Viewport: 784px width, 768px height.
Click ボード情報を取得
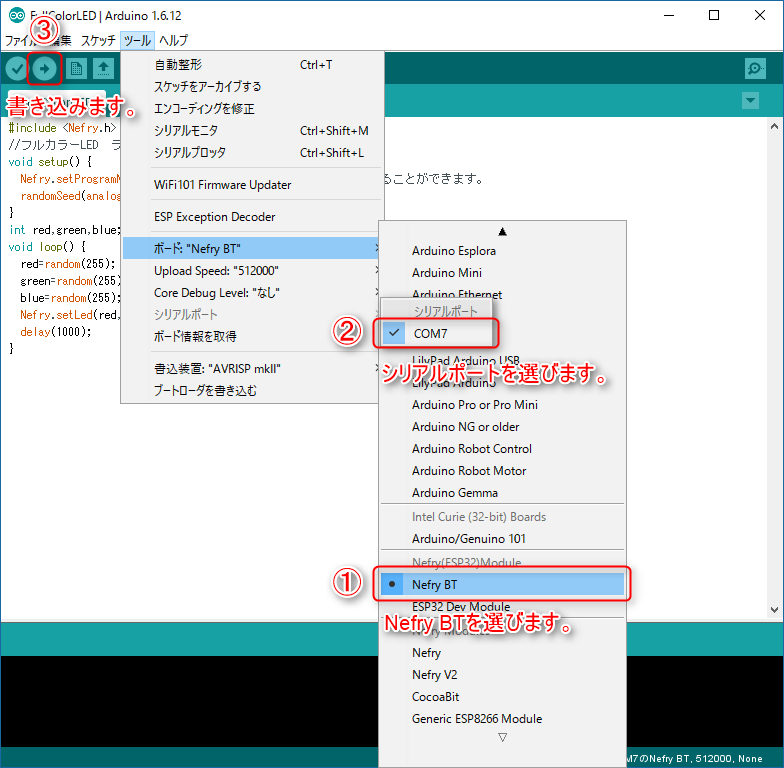(252, 336)
